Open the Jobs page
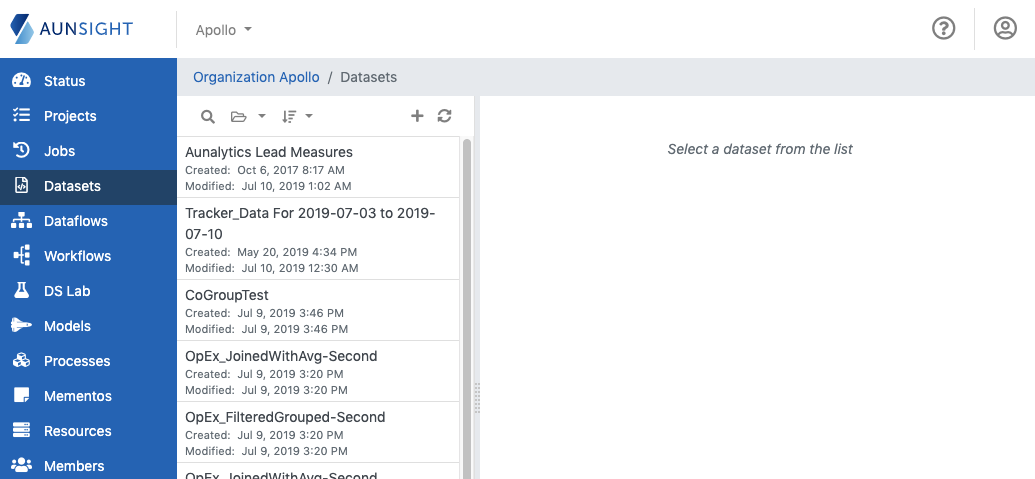The image size is (1035, 479). pyautogui.click(x=59, y=151)
